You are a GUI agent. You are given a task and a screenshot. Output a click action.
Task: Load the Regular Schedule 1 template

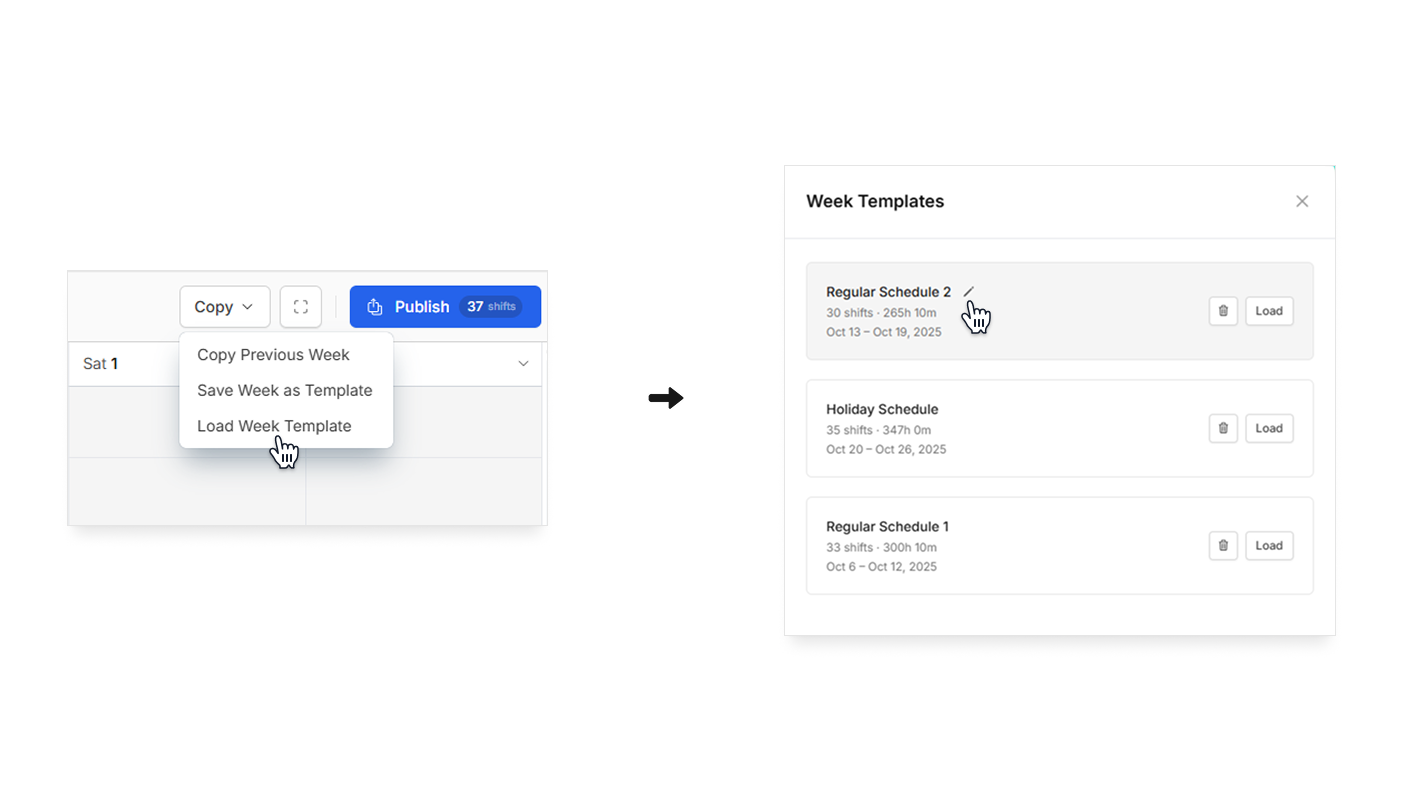[x=1269, y=546]
